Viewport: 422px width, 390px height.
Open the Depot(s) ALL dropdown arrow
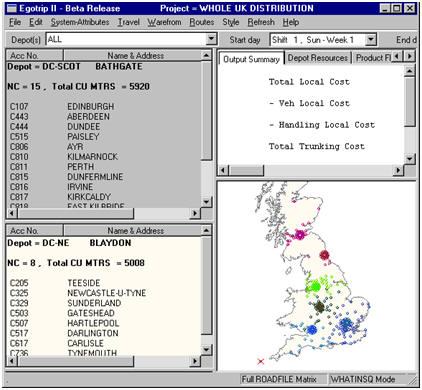click(x=211, y=39)
